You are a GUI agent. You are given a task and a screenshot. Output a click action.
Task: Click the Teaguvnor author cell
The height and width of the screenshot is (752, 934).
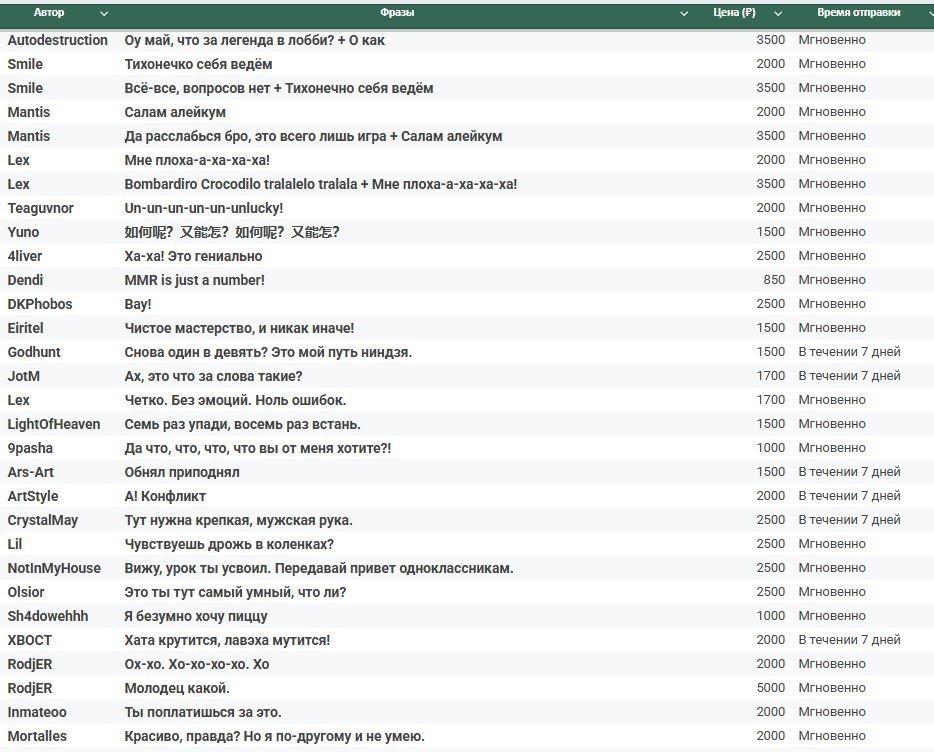pyautogui.click(x=40, y=208)
